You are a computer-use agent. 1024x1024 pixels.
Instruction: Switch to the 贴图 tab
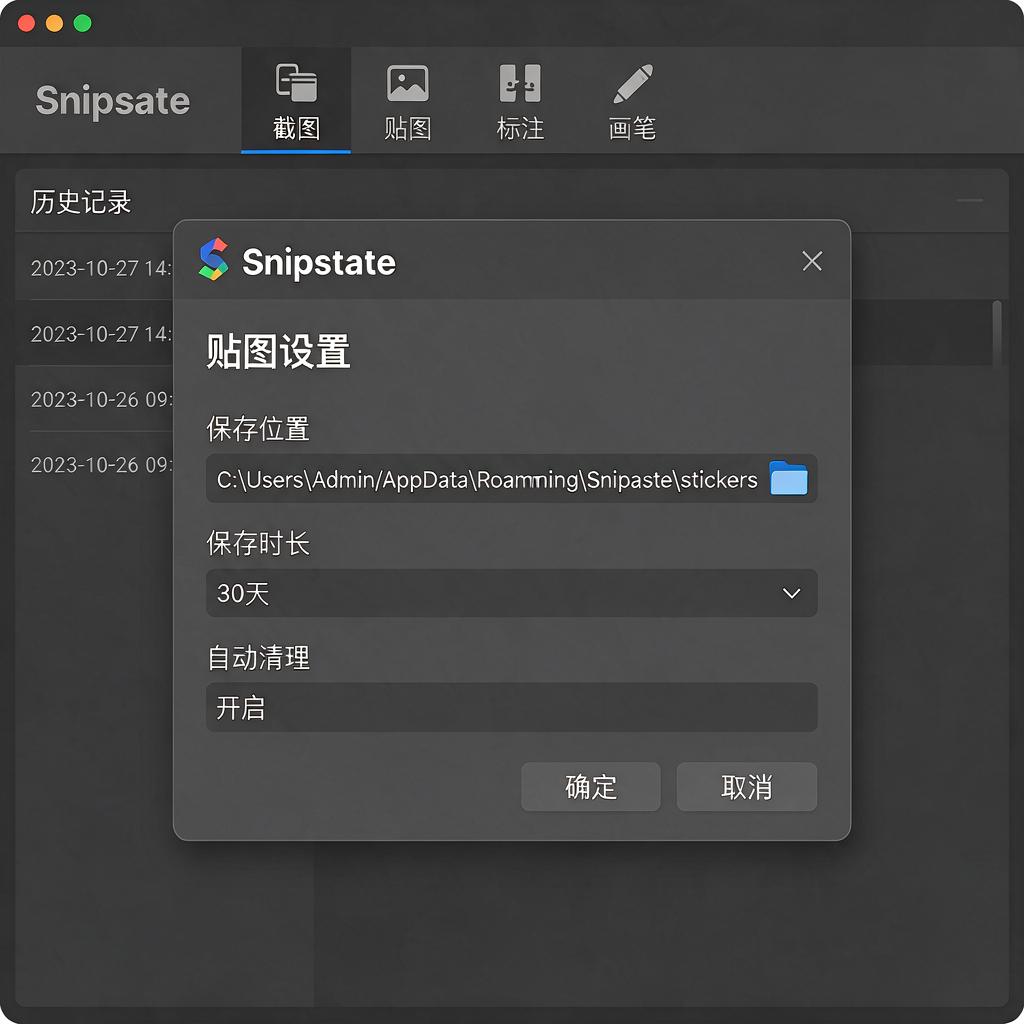[408, 101]
